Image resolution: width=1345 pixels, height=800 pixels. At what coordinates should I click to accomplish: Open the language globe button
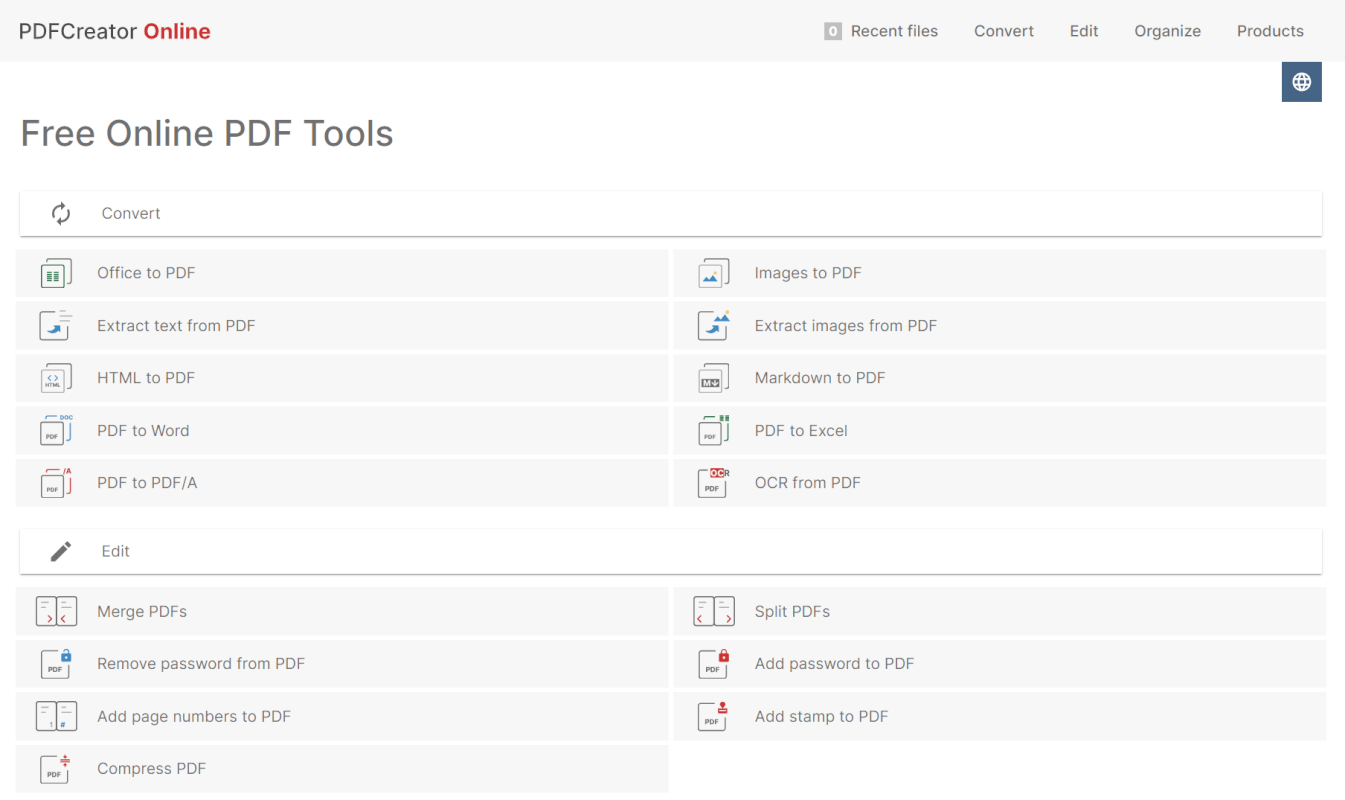click(1302, 82)
